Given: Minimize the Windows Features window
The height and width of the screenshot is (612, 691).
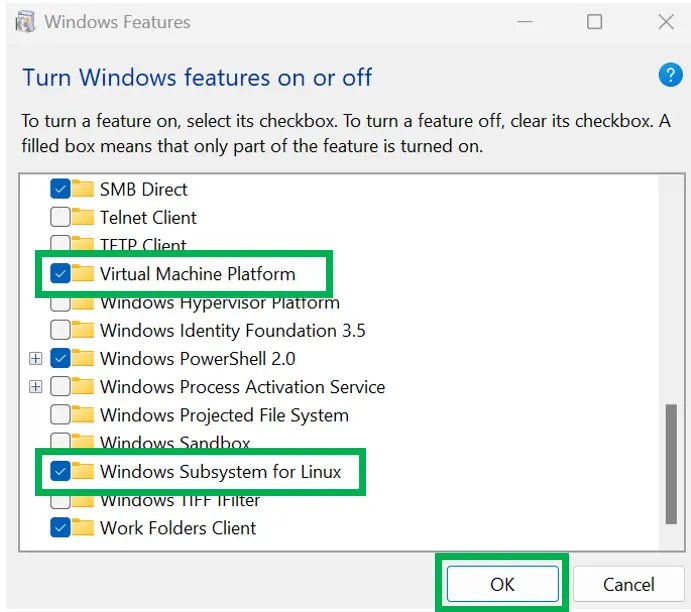Looking at the screenshot, I should (x=525, y=21).
